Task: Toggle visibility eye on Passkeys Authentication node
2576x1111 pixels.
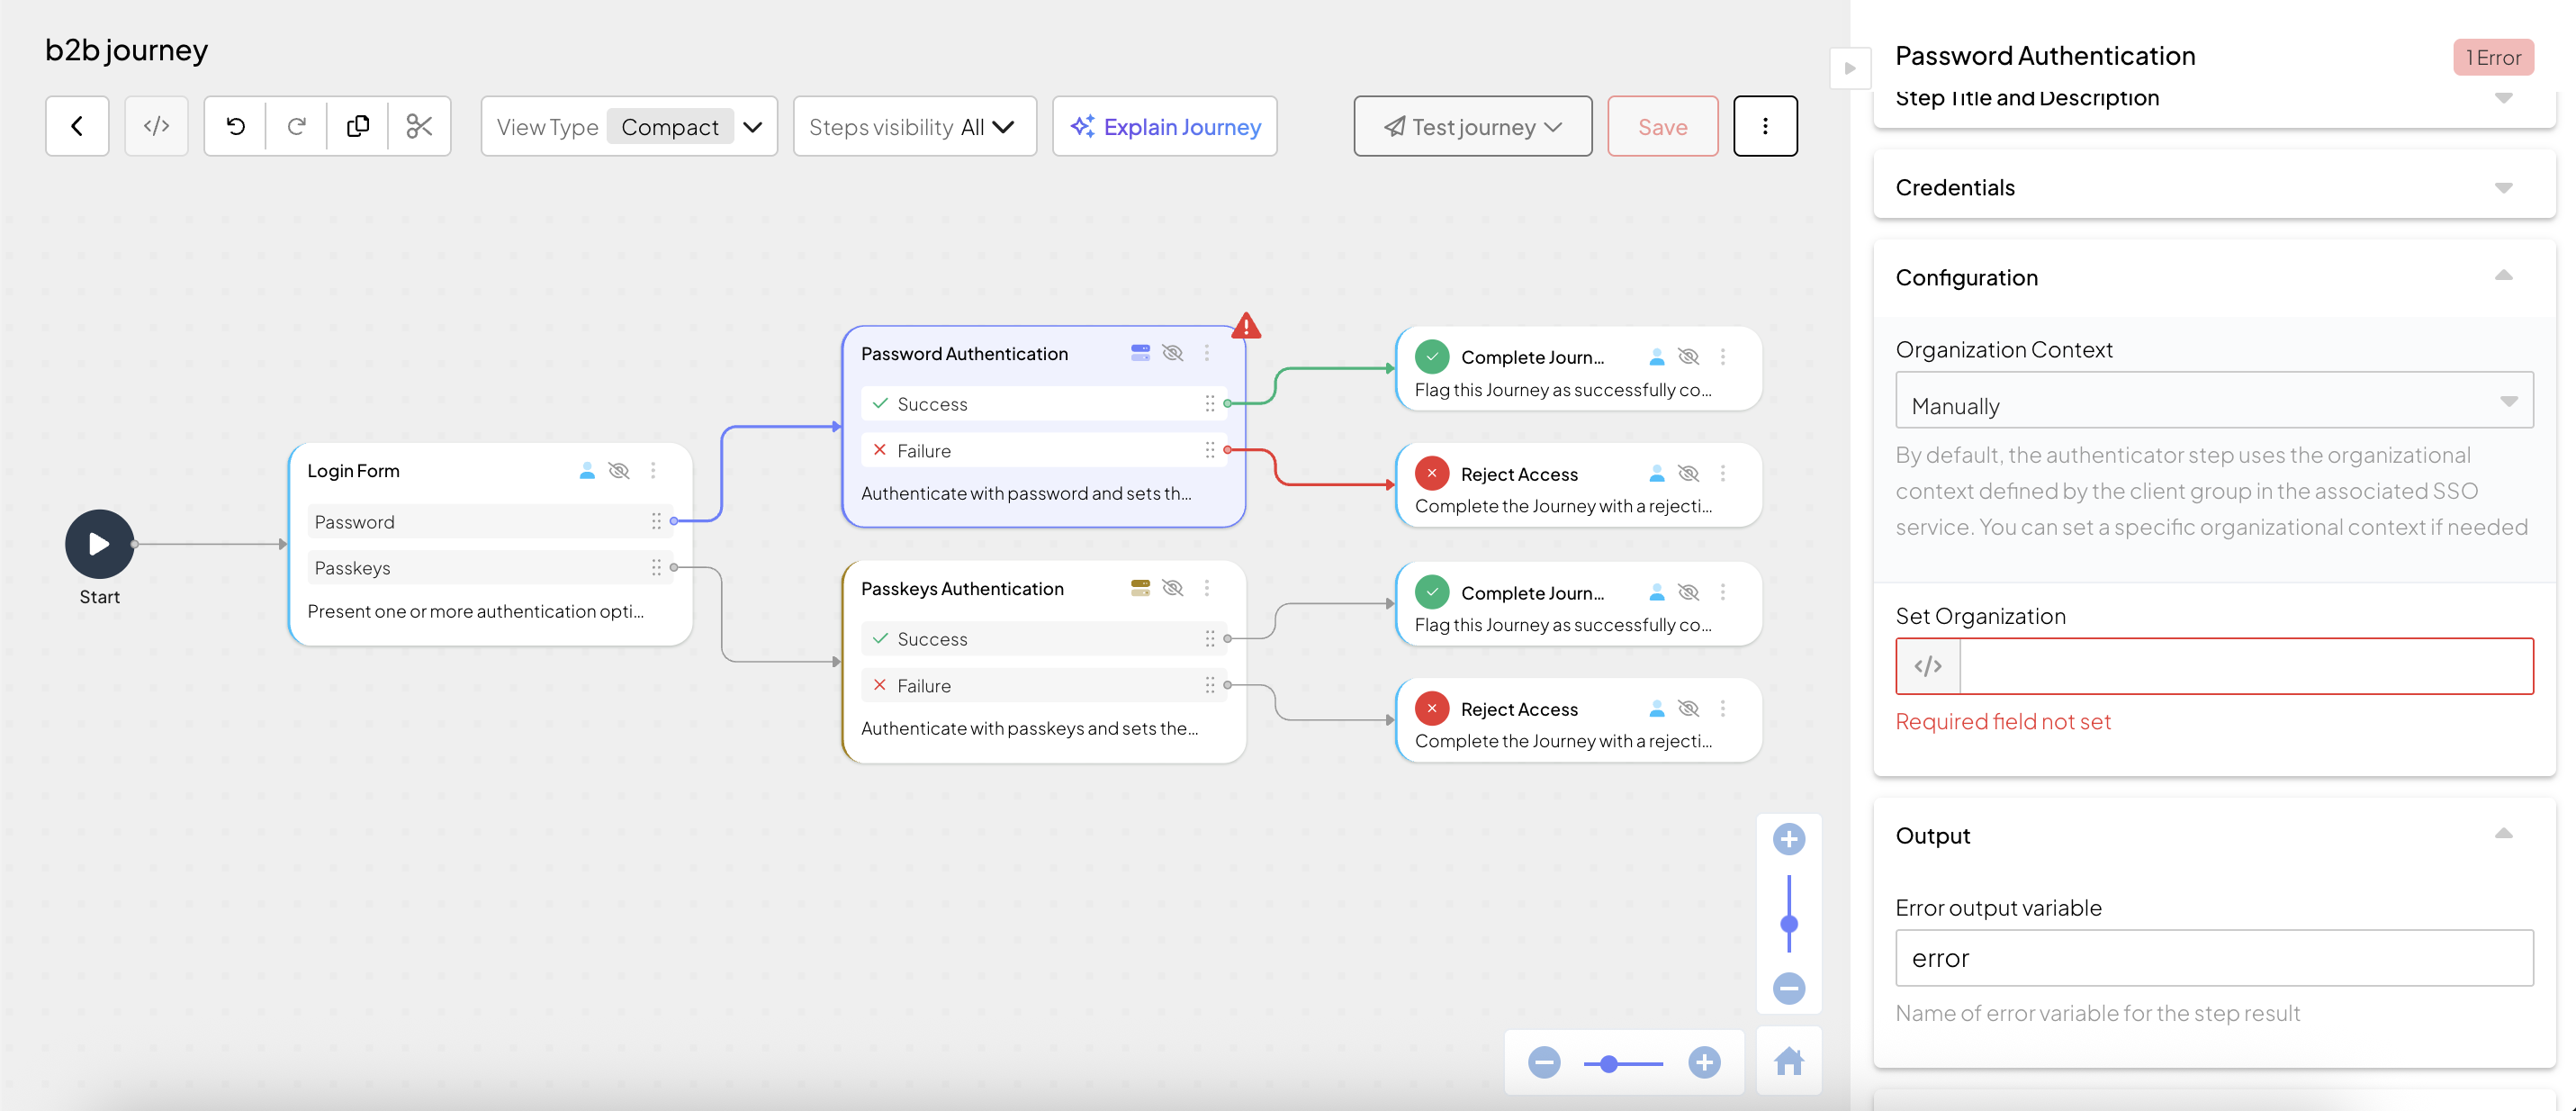Action: pyautogui.click(x=1173, y=588)
